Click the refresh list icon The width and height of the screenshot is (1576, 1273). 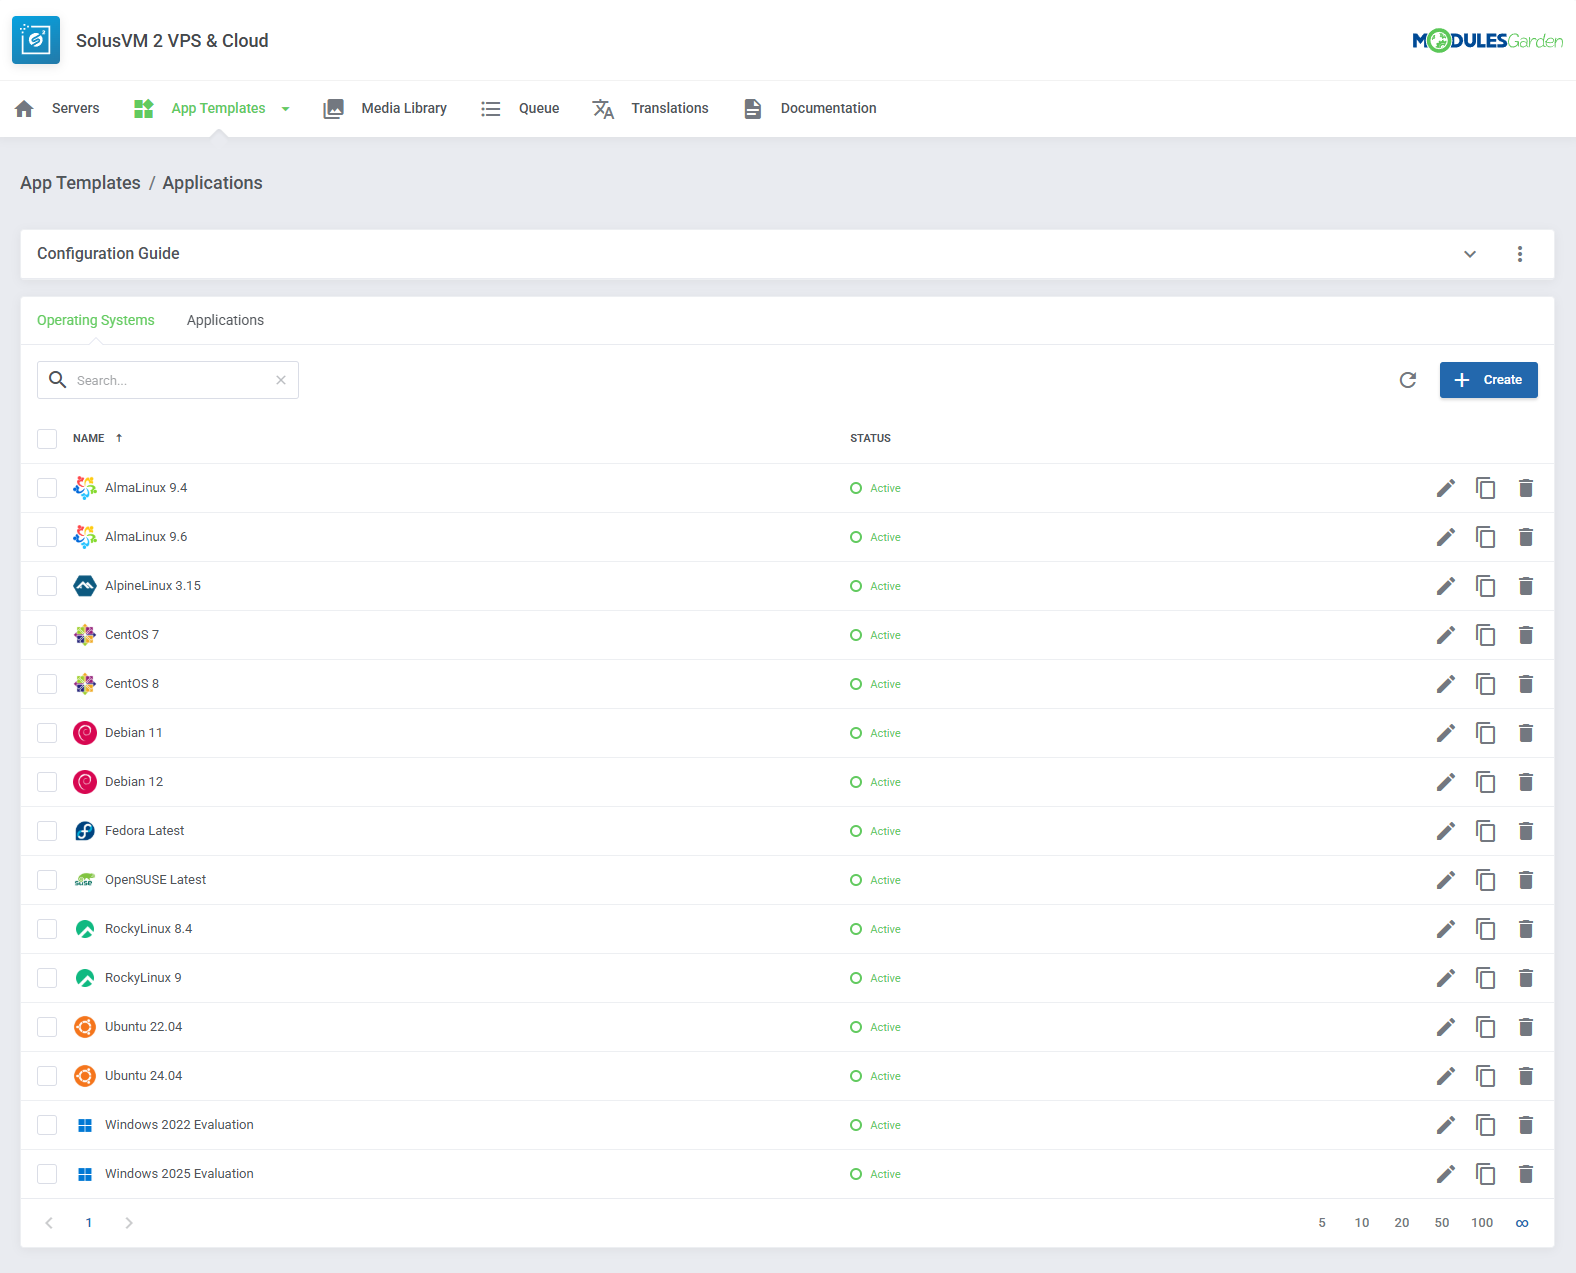(1407, 380)
